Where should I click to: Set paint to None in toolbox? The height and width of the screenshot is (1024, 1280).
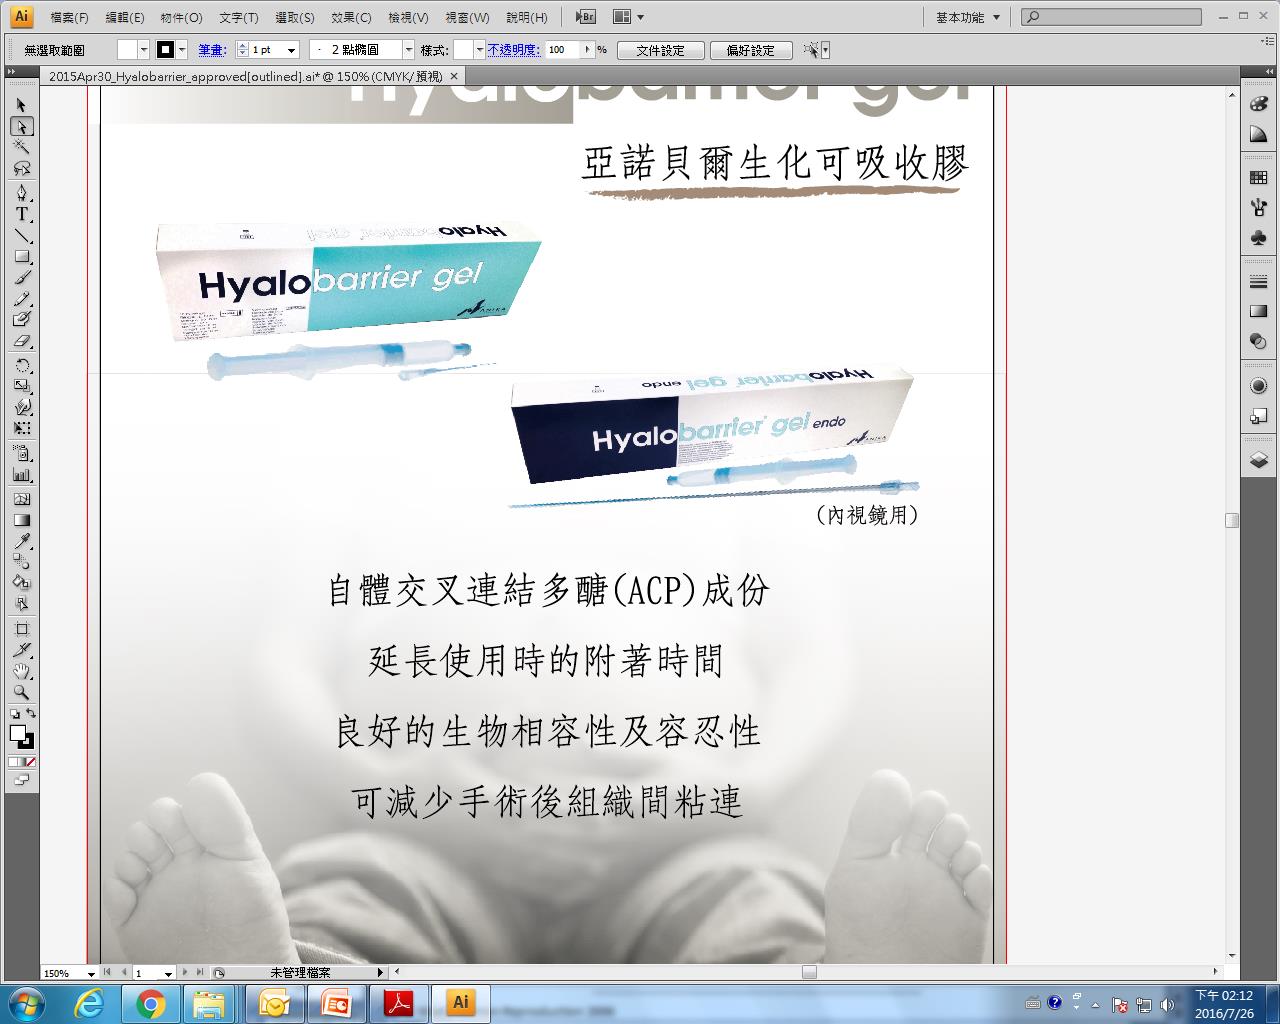tap(29, 762)
